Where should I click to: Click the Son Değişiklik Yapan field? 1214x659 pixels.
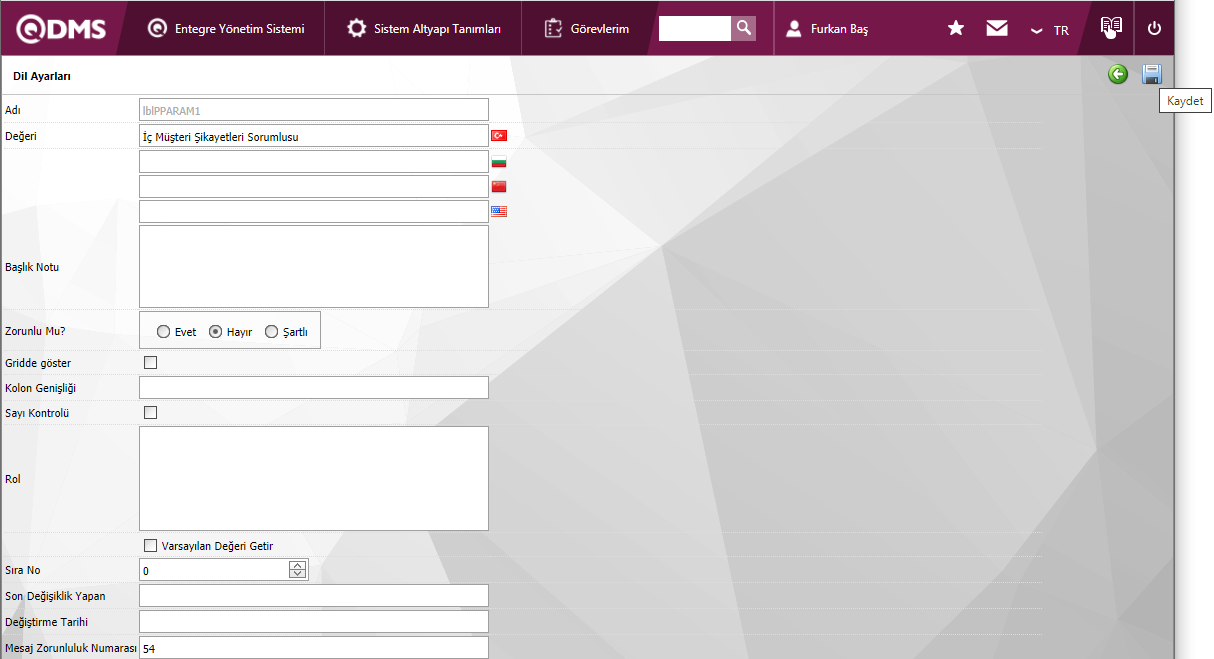click(314, 595)
